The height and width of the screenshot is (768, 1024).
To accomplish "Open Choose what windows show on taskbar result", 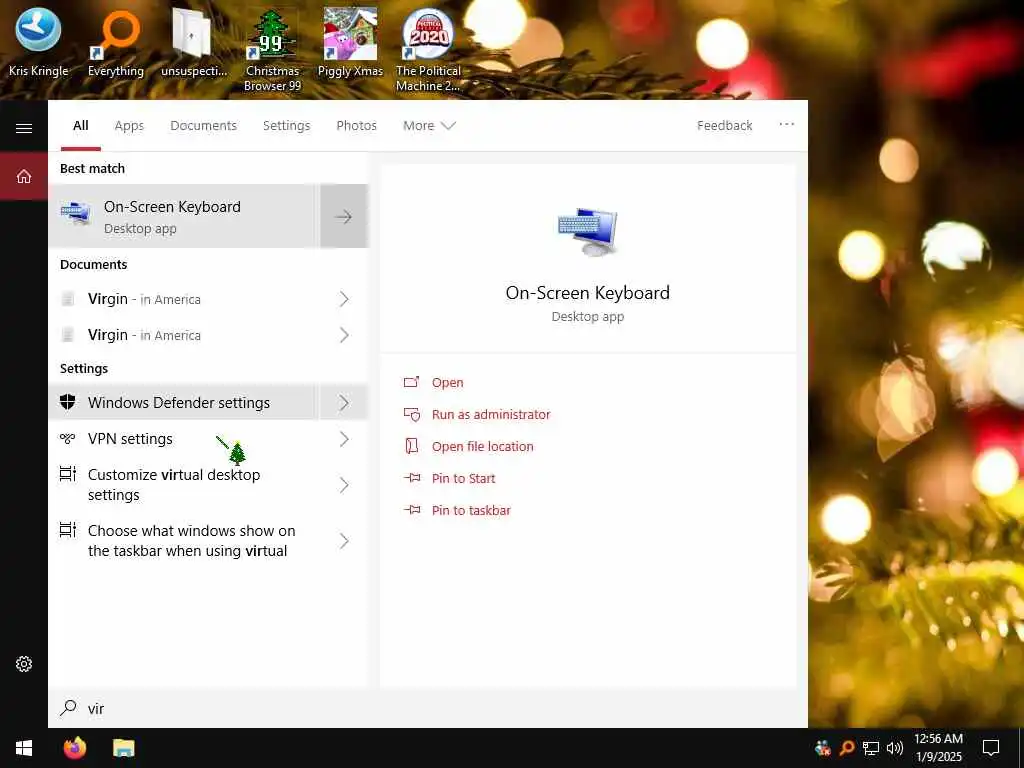I will coord(184,541).
